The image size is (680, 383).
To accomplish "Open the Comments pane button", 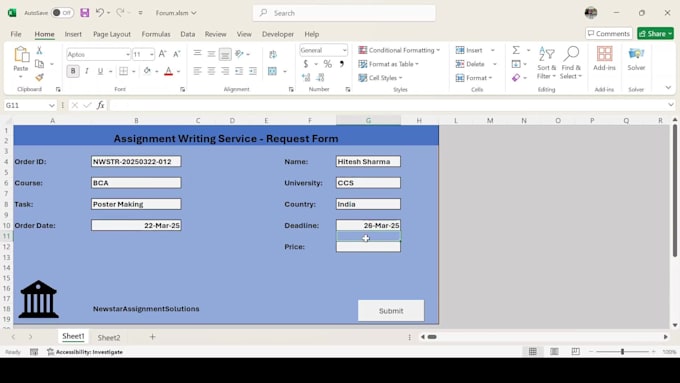I will [609, 33].
